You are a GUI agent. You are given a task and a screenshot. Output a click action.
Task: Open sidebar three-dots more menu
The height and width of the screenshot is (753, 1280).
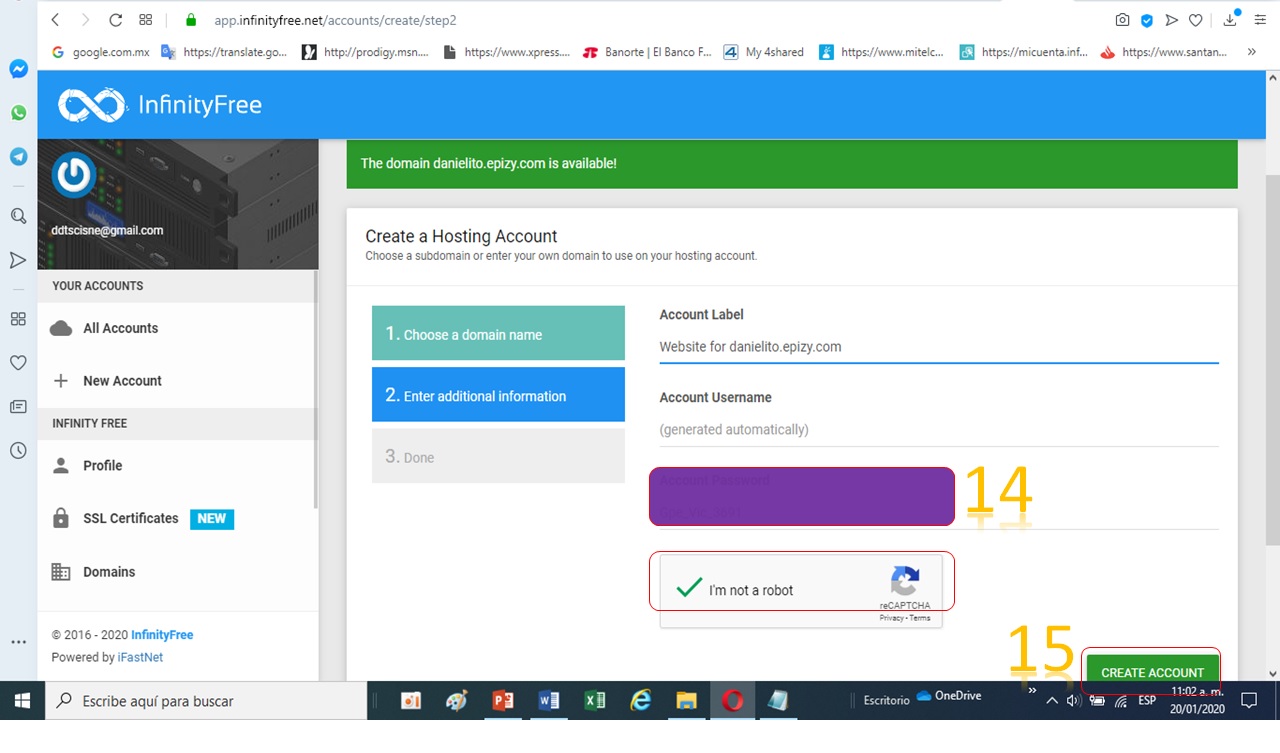click(18, 642)
